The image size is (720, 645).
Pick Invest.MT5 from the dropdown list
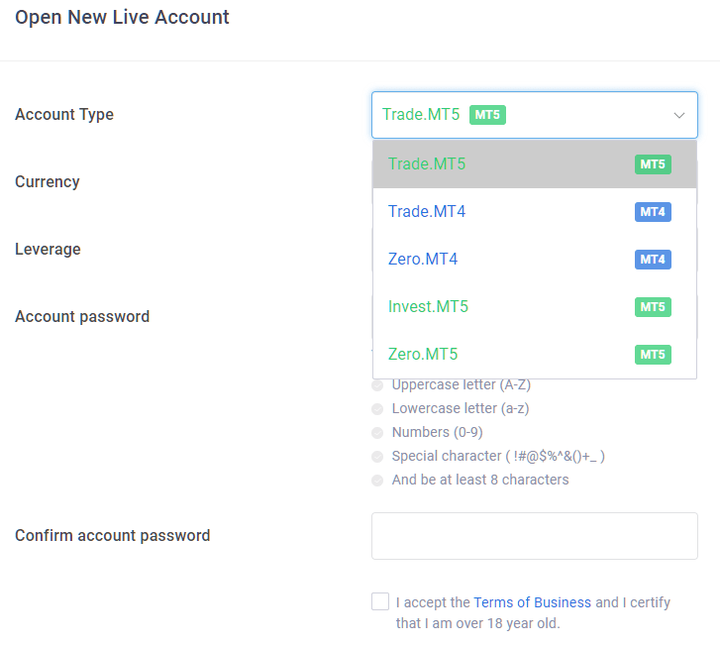coord(534,307)
